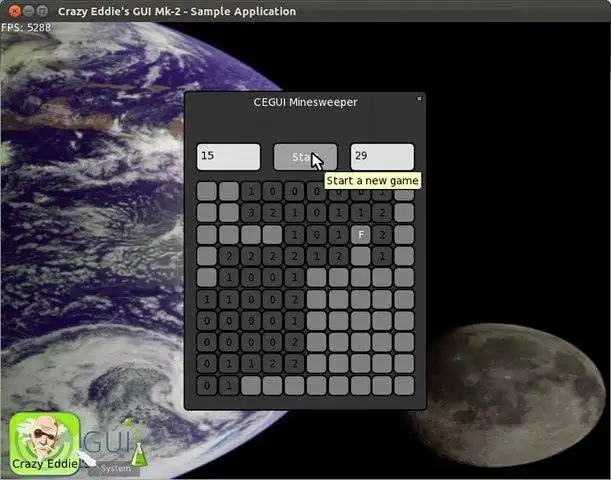
Task: Click the timer field showing 29
Action: (x=382, y=157)
